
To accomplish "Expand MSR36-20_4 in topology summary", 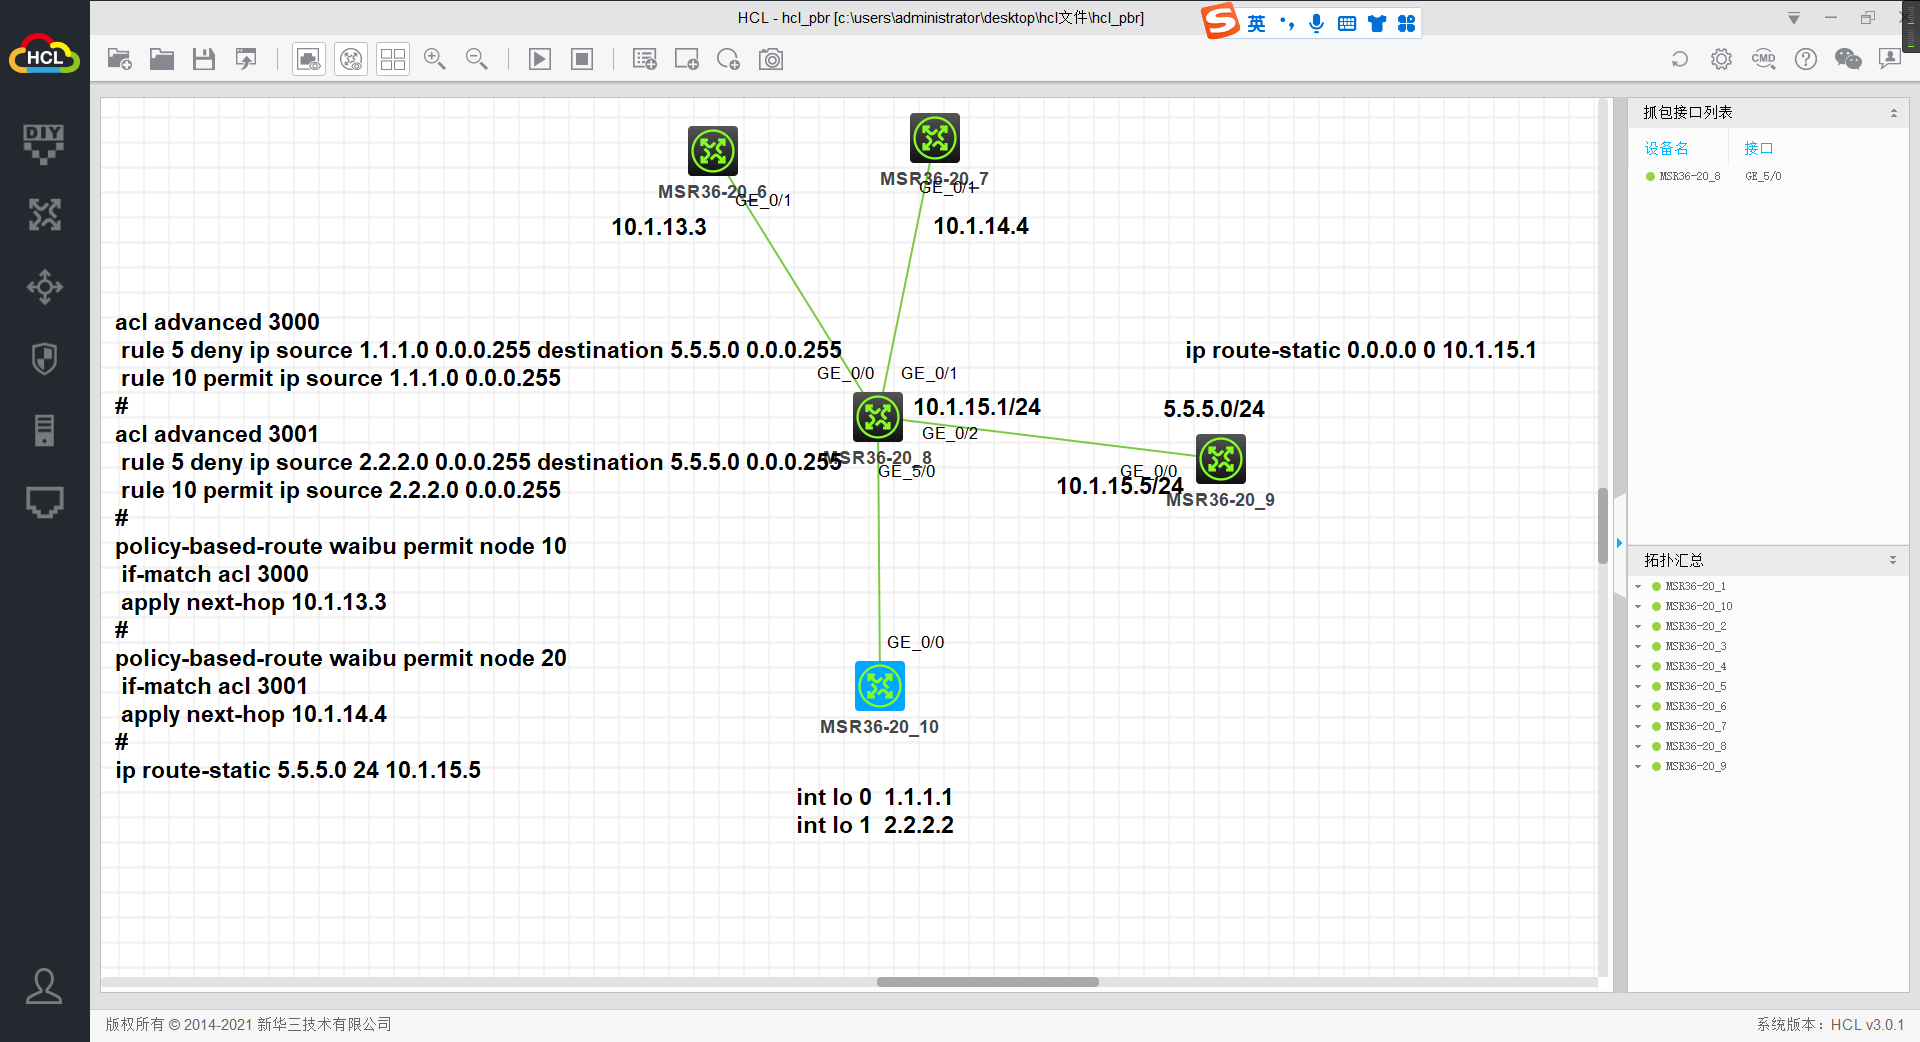I will coord(1638,667).
